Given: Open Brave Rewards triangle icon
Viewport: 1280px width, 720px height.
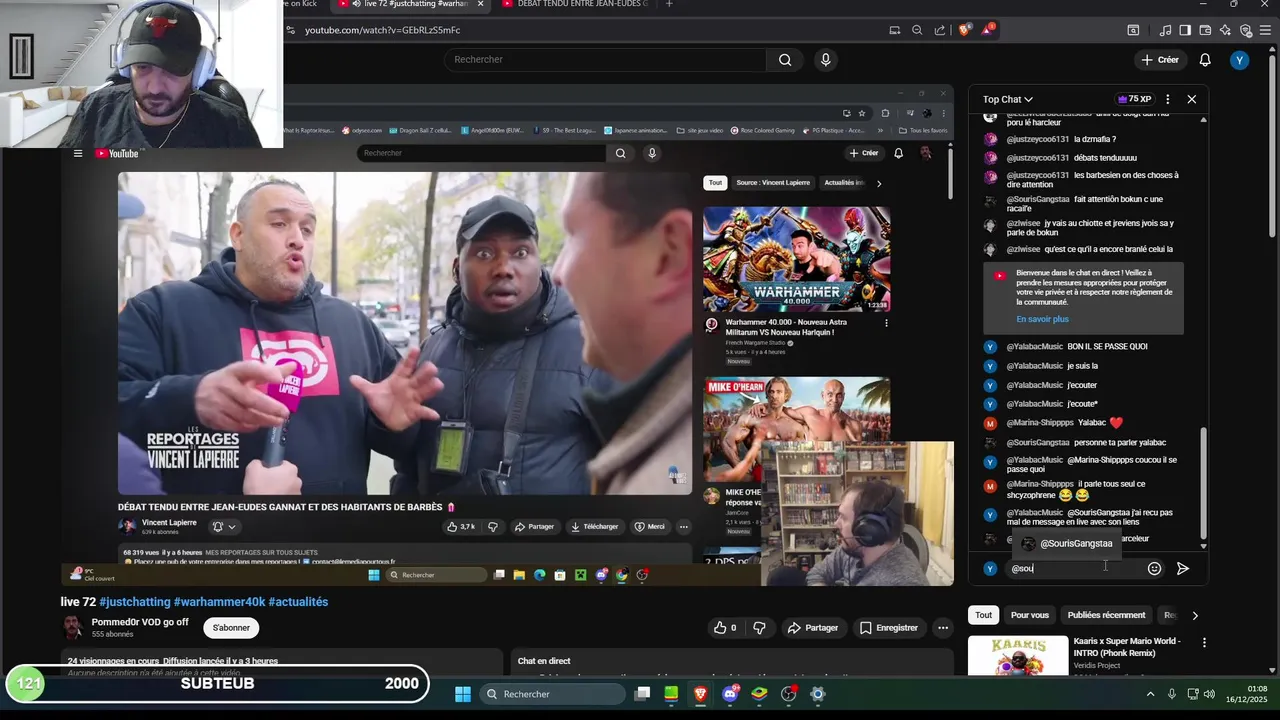Looking at the screenshot, I should pyautogui.click(x=987, y=30).
